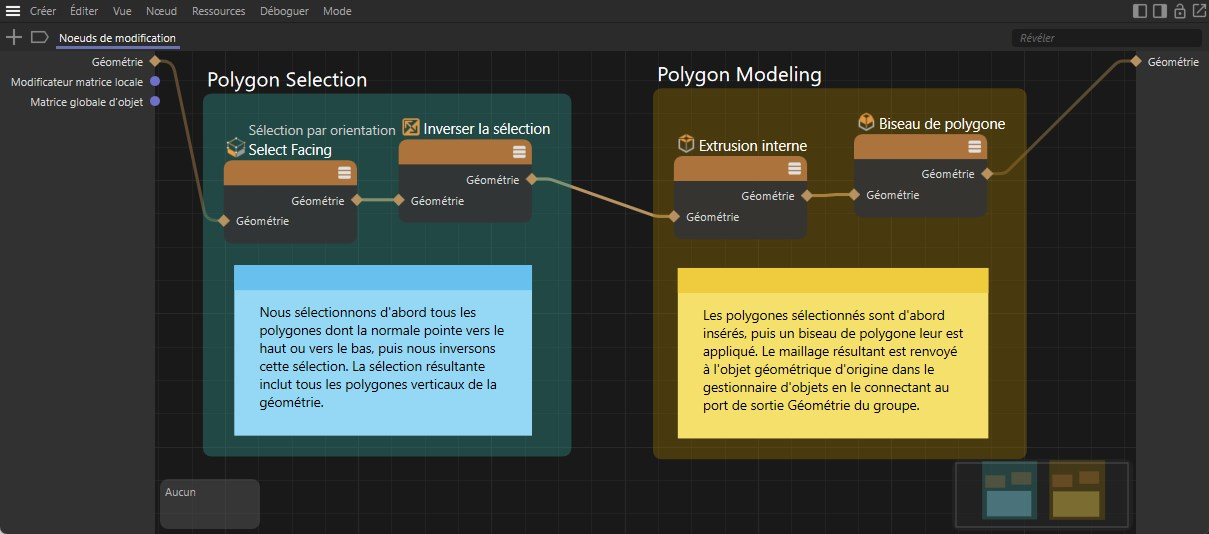
Task: Open the hamburger menu icon
Action: [x=13, y=11]
